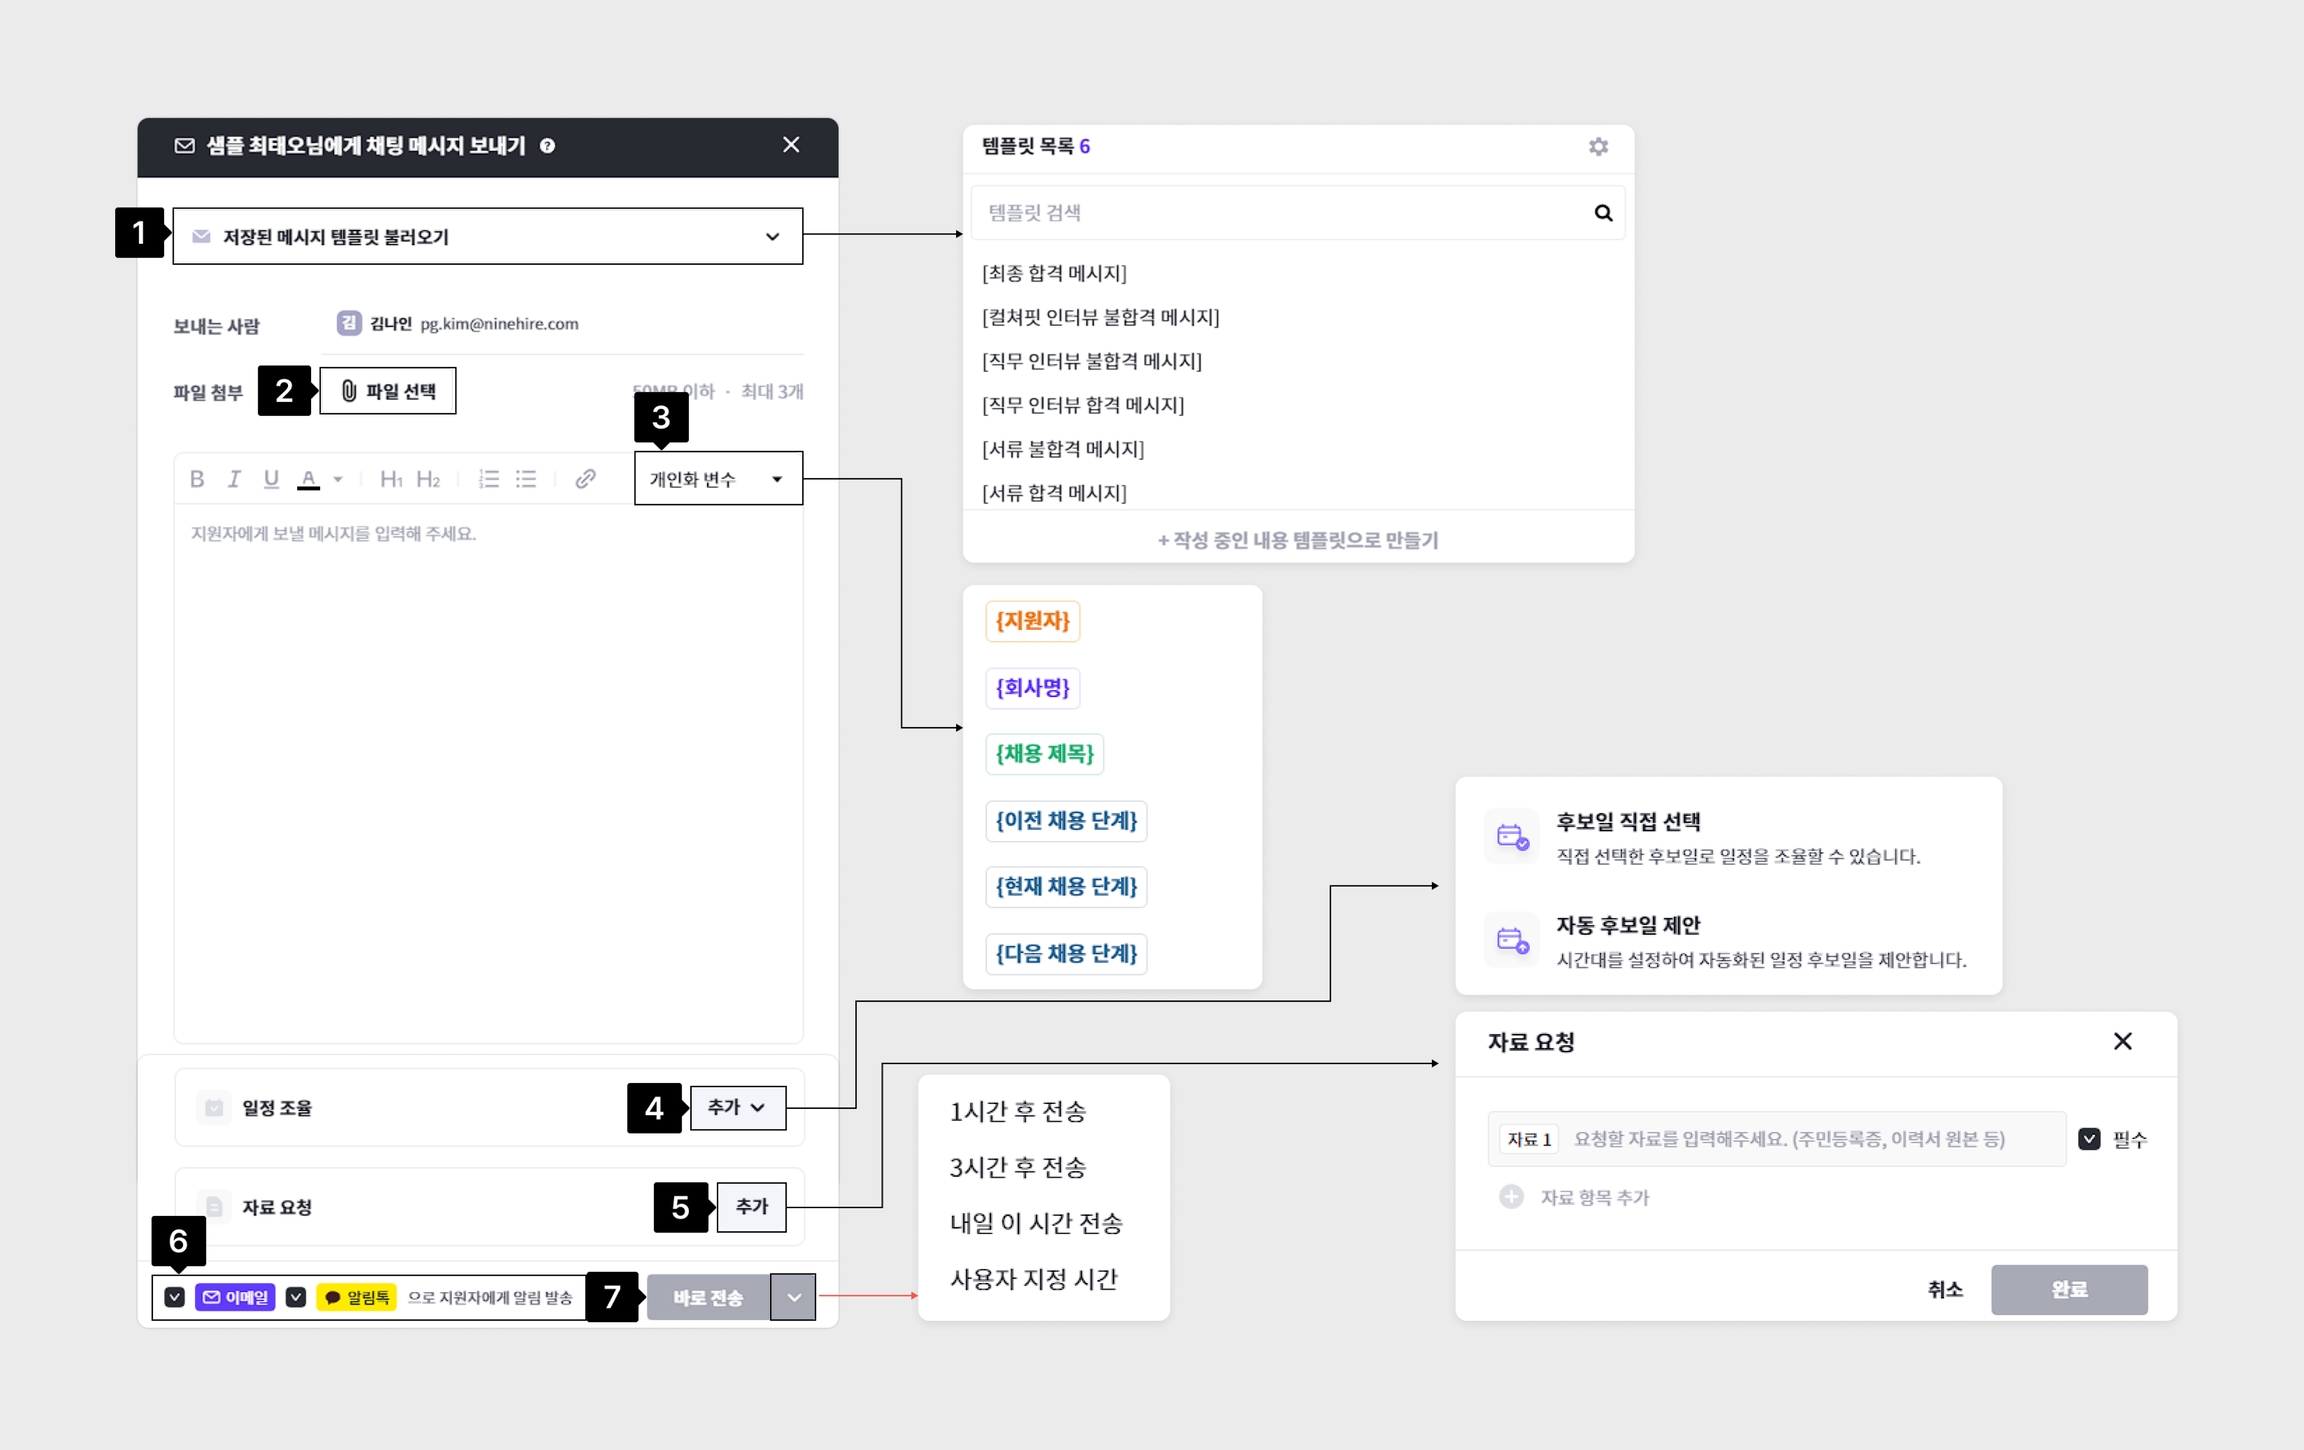Choose 내일 이 시간 전송 option
Viewport: 2304px width, 1450px height.
pyautogui.click(x=1036, y=1223)
